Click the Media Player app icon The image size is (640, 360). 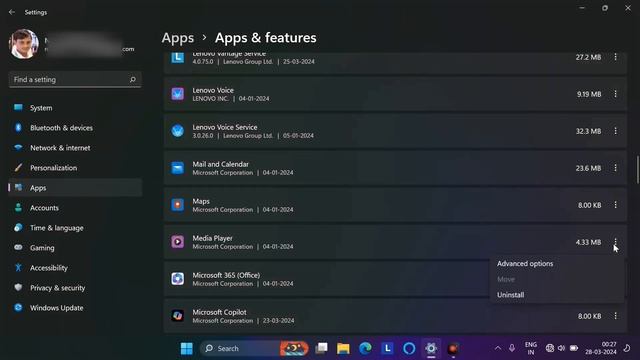point(178,242)
